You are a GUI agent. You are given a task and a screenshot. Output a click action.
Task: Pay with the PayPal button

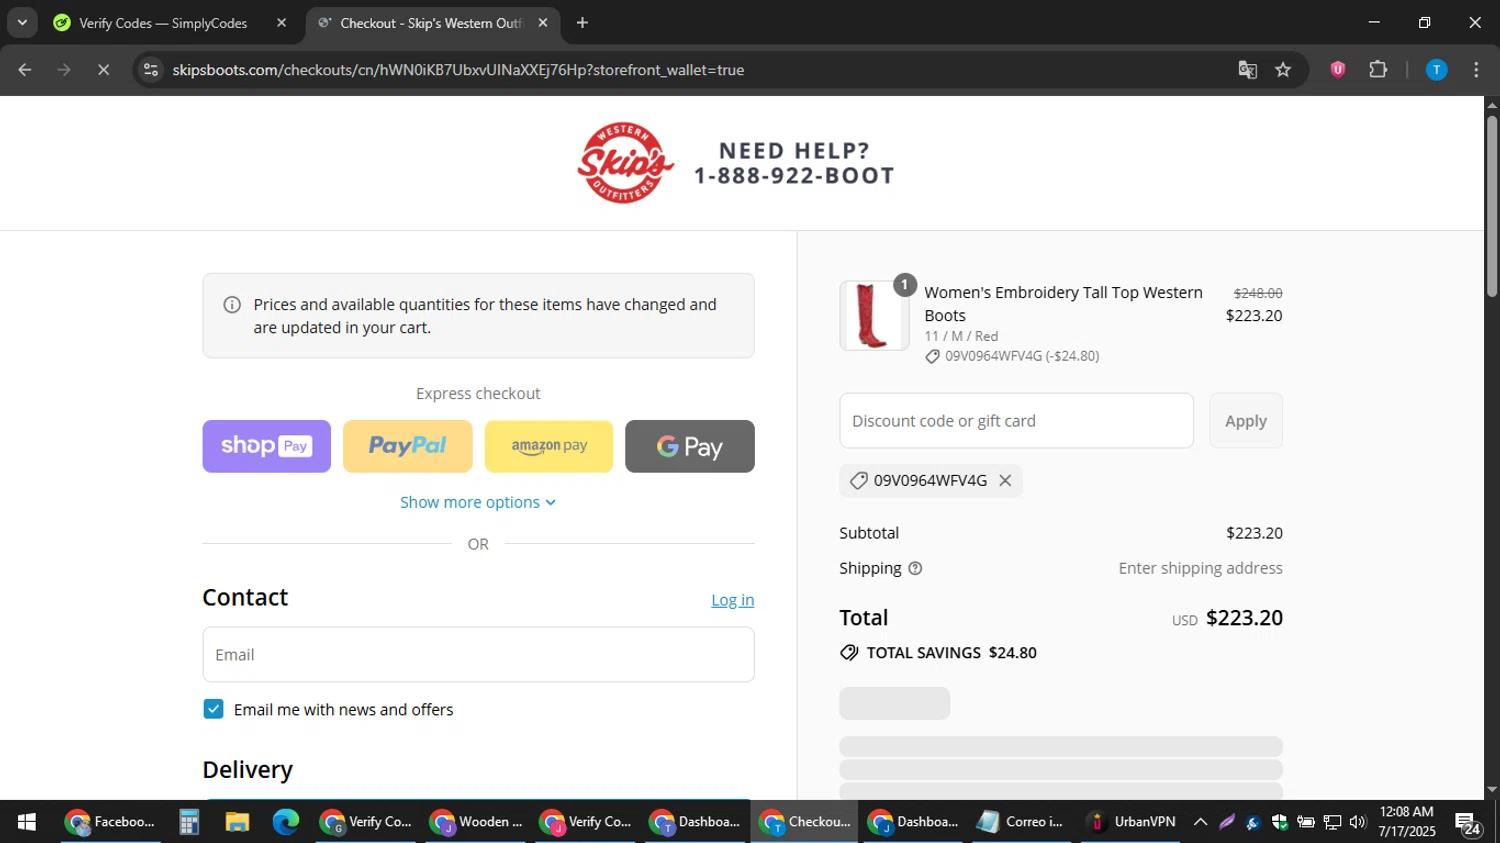(408, 446)
